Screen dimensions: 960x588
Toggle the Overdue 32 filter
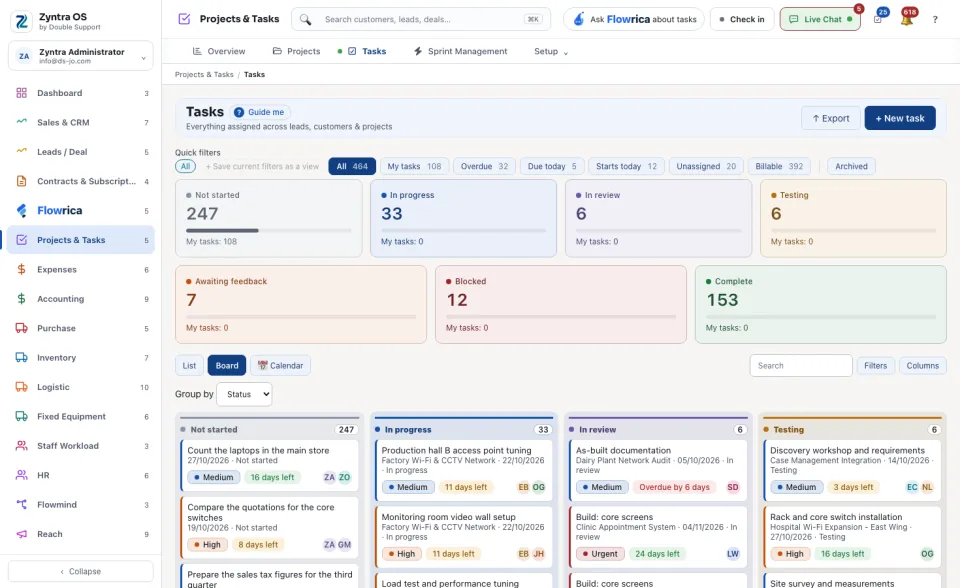coord(484,167)
